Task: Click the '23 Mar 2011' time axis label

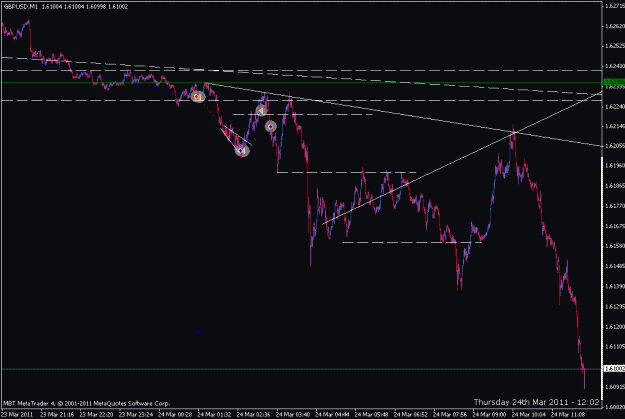Action: pyautogui.click(x=17, y=415)
